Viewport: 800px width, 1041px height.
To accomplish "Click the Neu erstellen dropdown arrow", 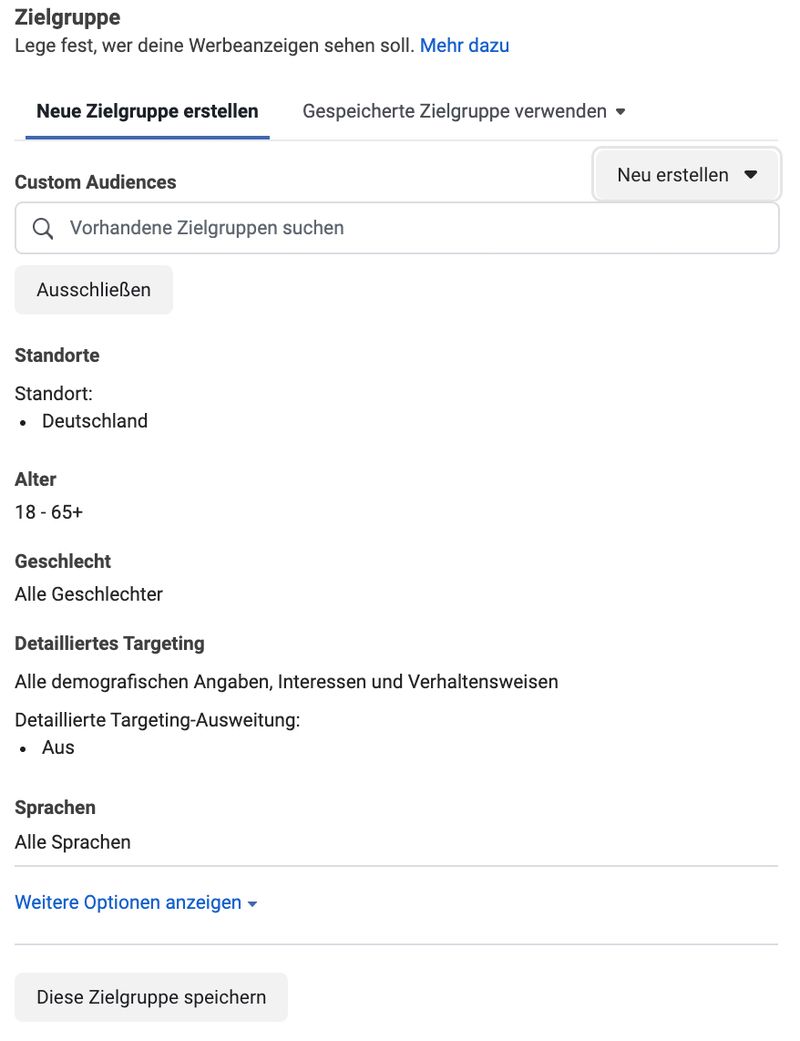I will point(751,175).
